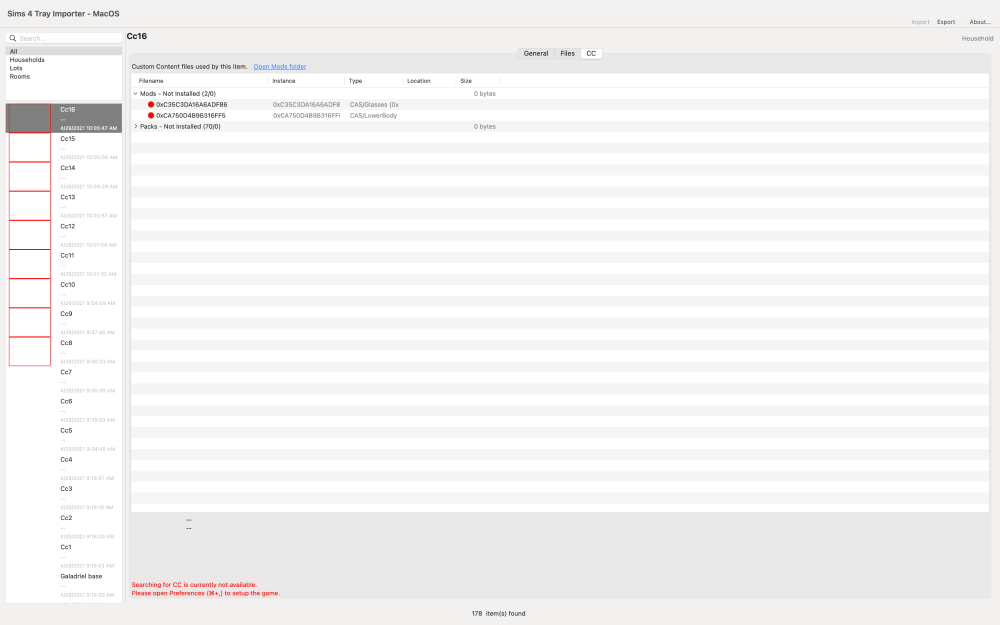Click the search magnifier icon

coord(13,38)
